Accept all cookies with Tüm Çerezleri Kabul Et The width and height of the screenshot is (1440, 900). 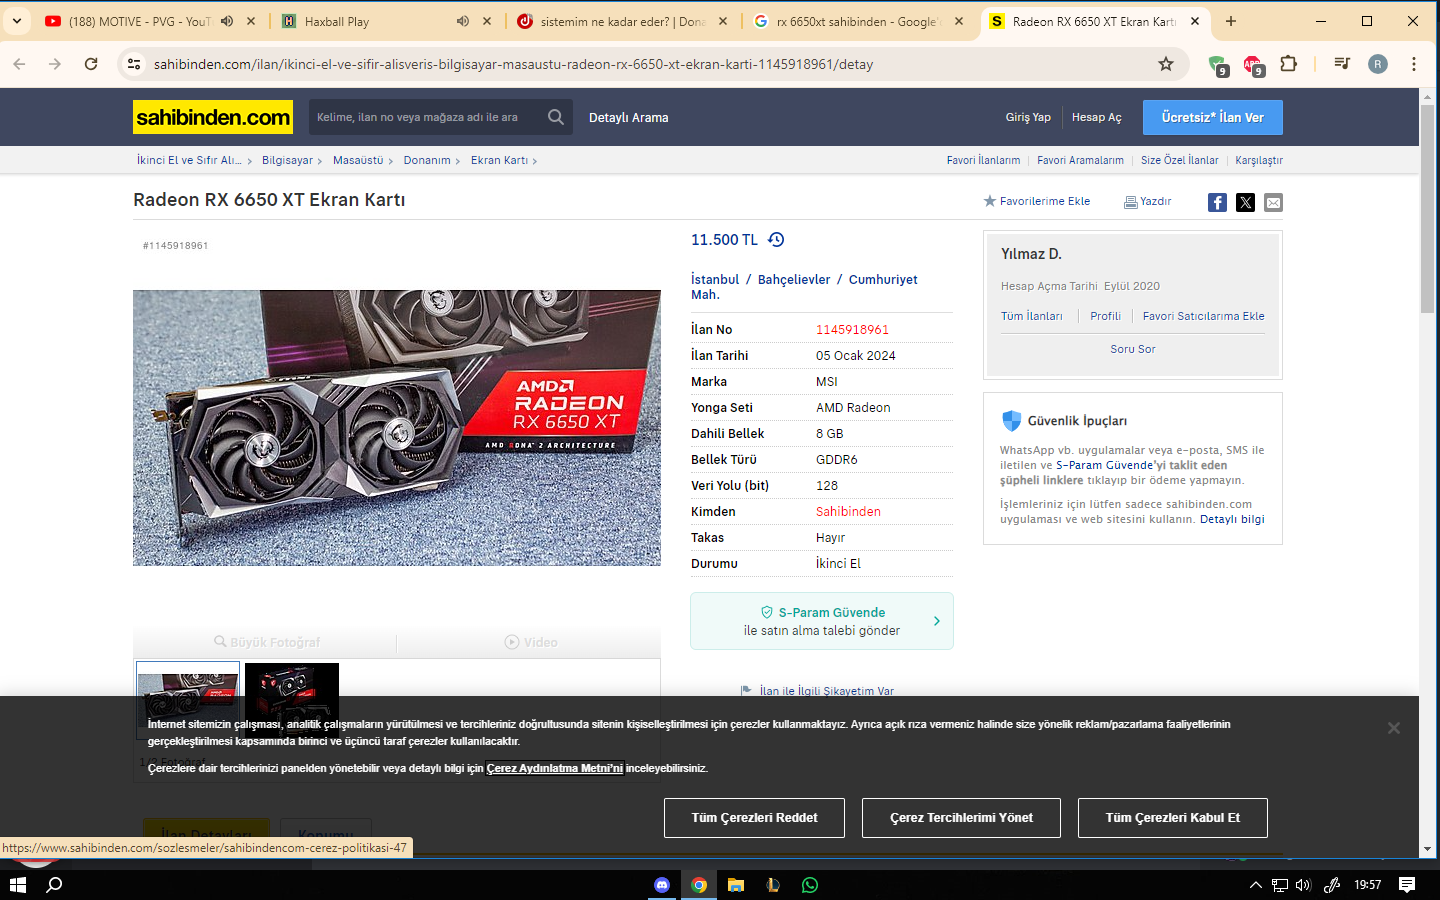click(x=1173, y=818)
